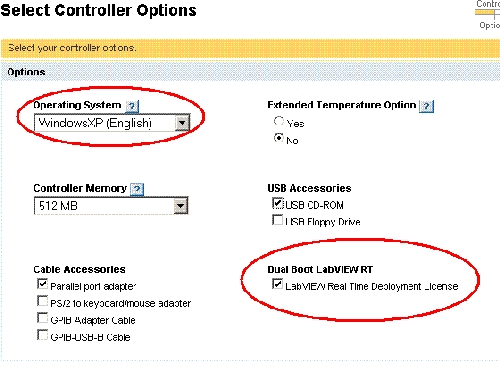Screen dimensions: 500x368
Task: Expand the Controller Memory dropdown arrow
Action: tap(180, 205)
